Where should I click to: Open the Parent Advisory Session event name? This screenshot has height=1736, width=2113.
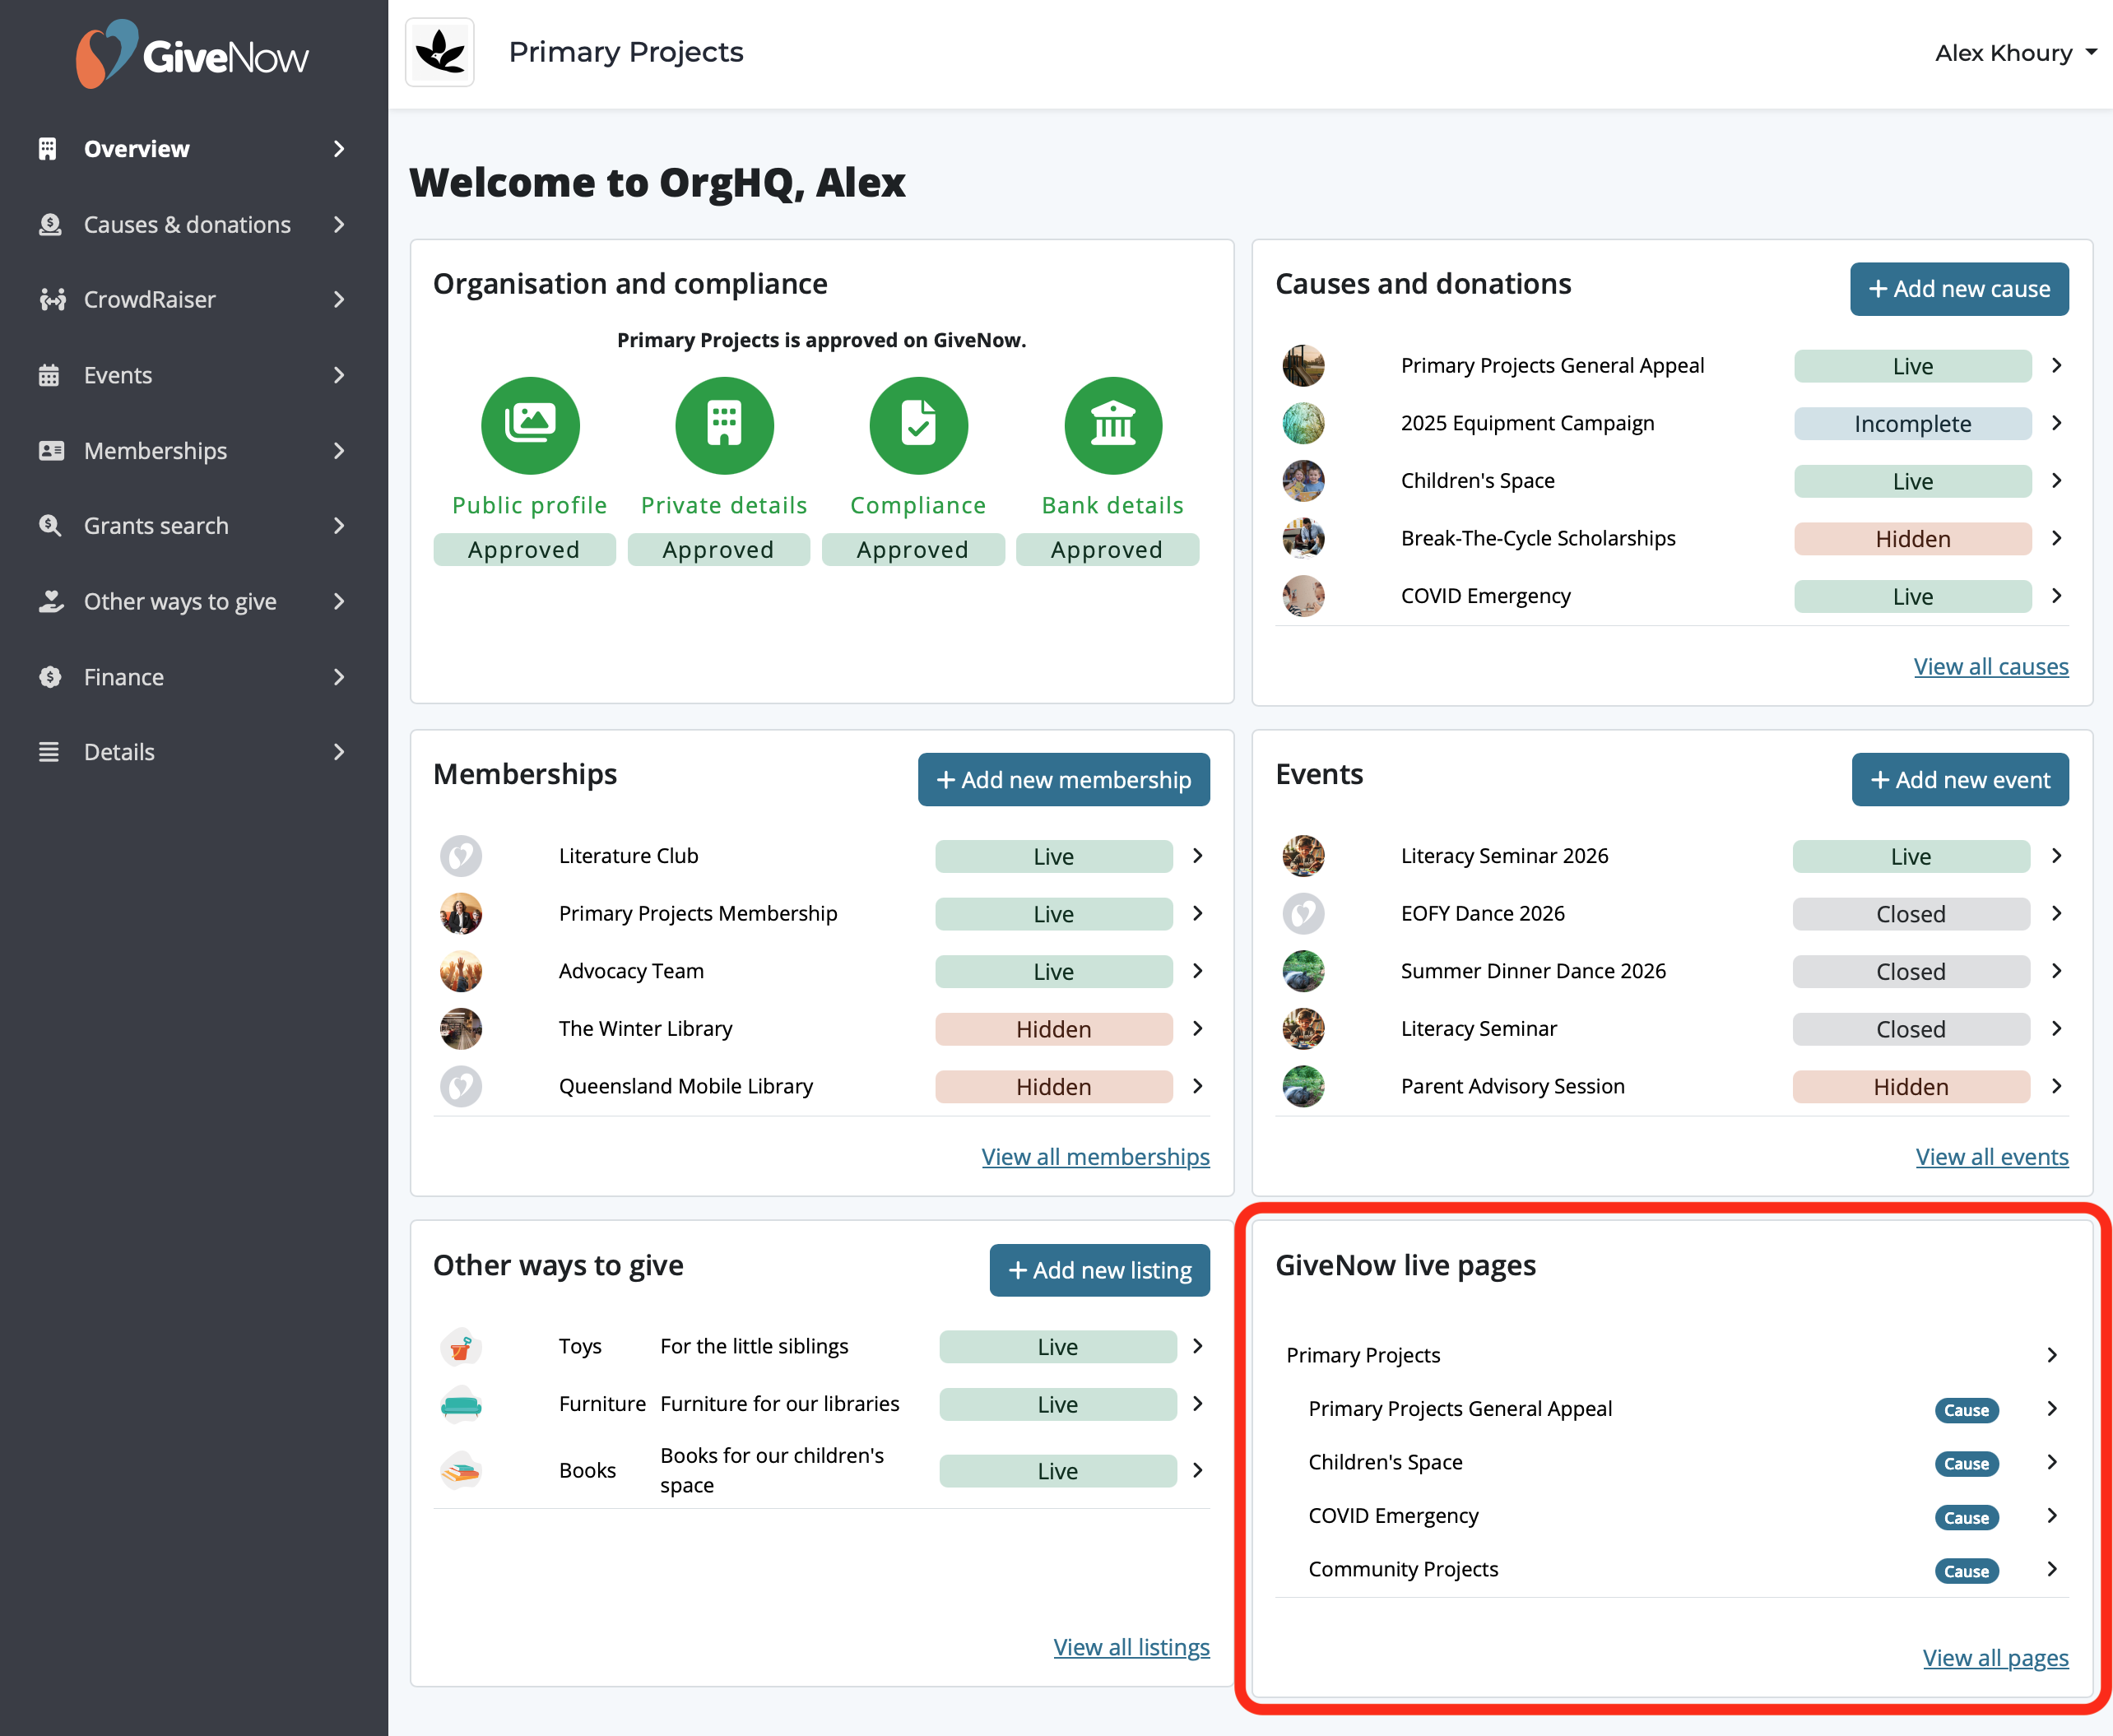[x=1512, y=1086]
